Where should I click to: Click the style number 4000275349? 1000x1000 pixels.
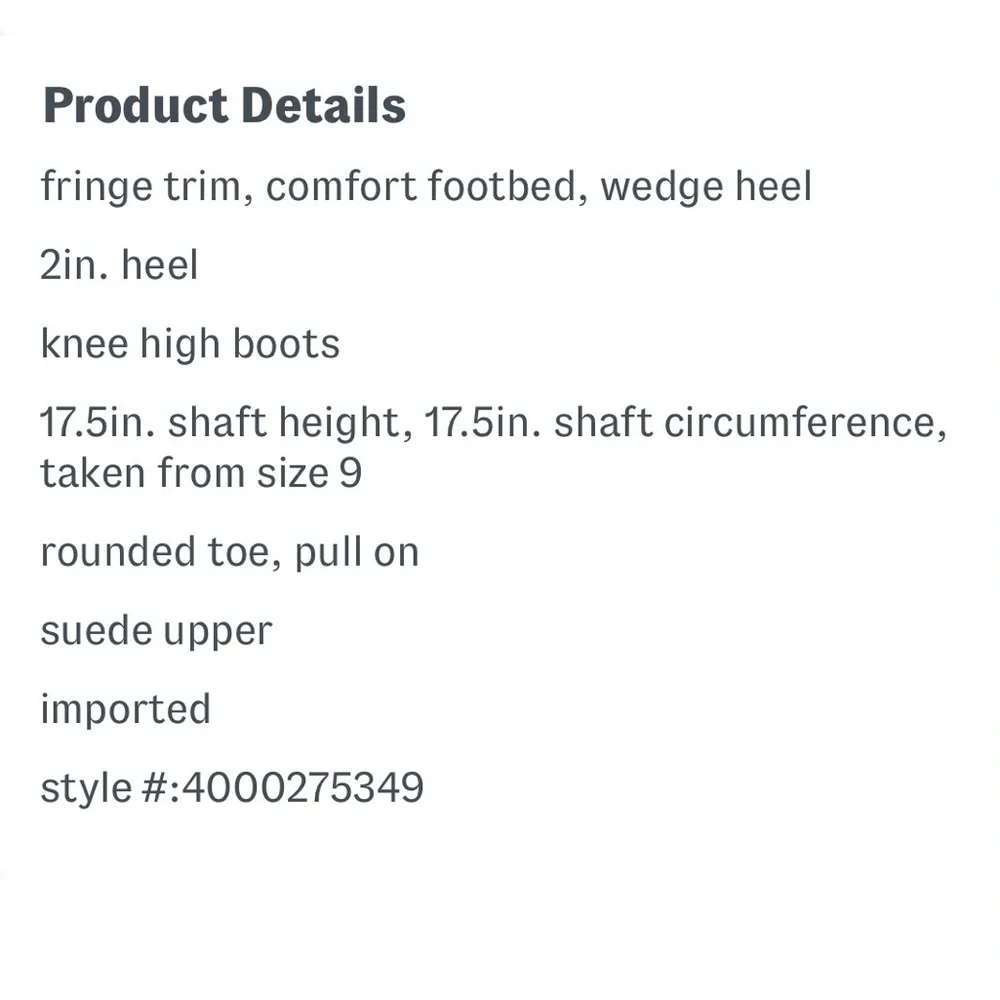click(x=303, y=788)
